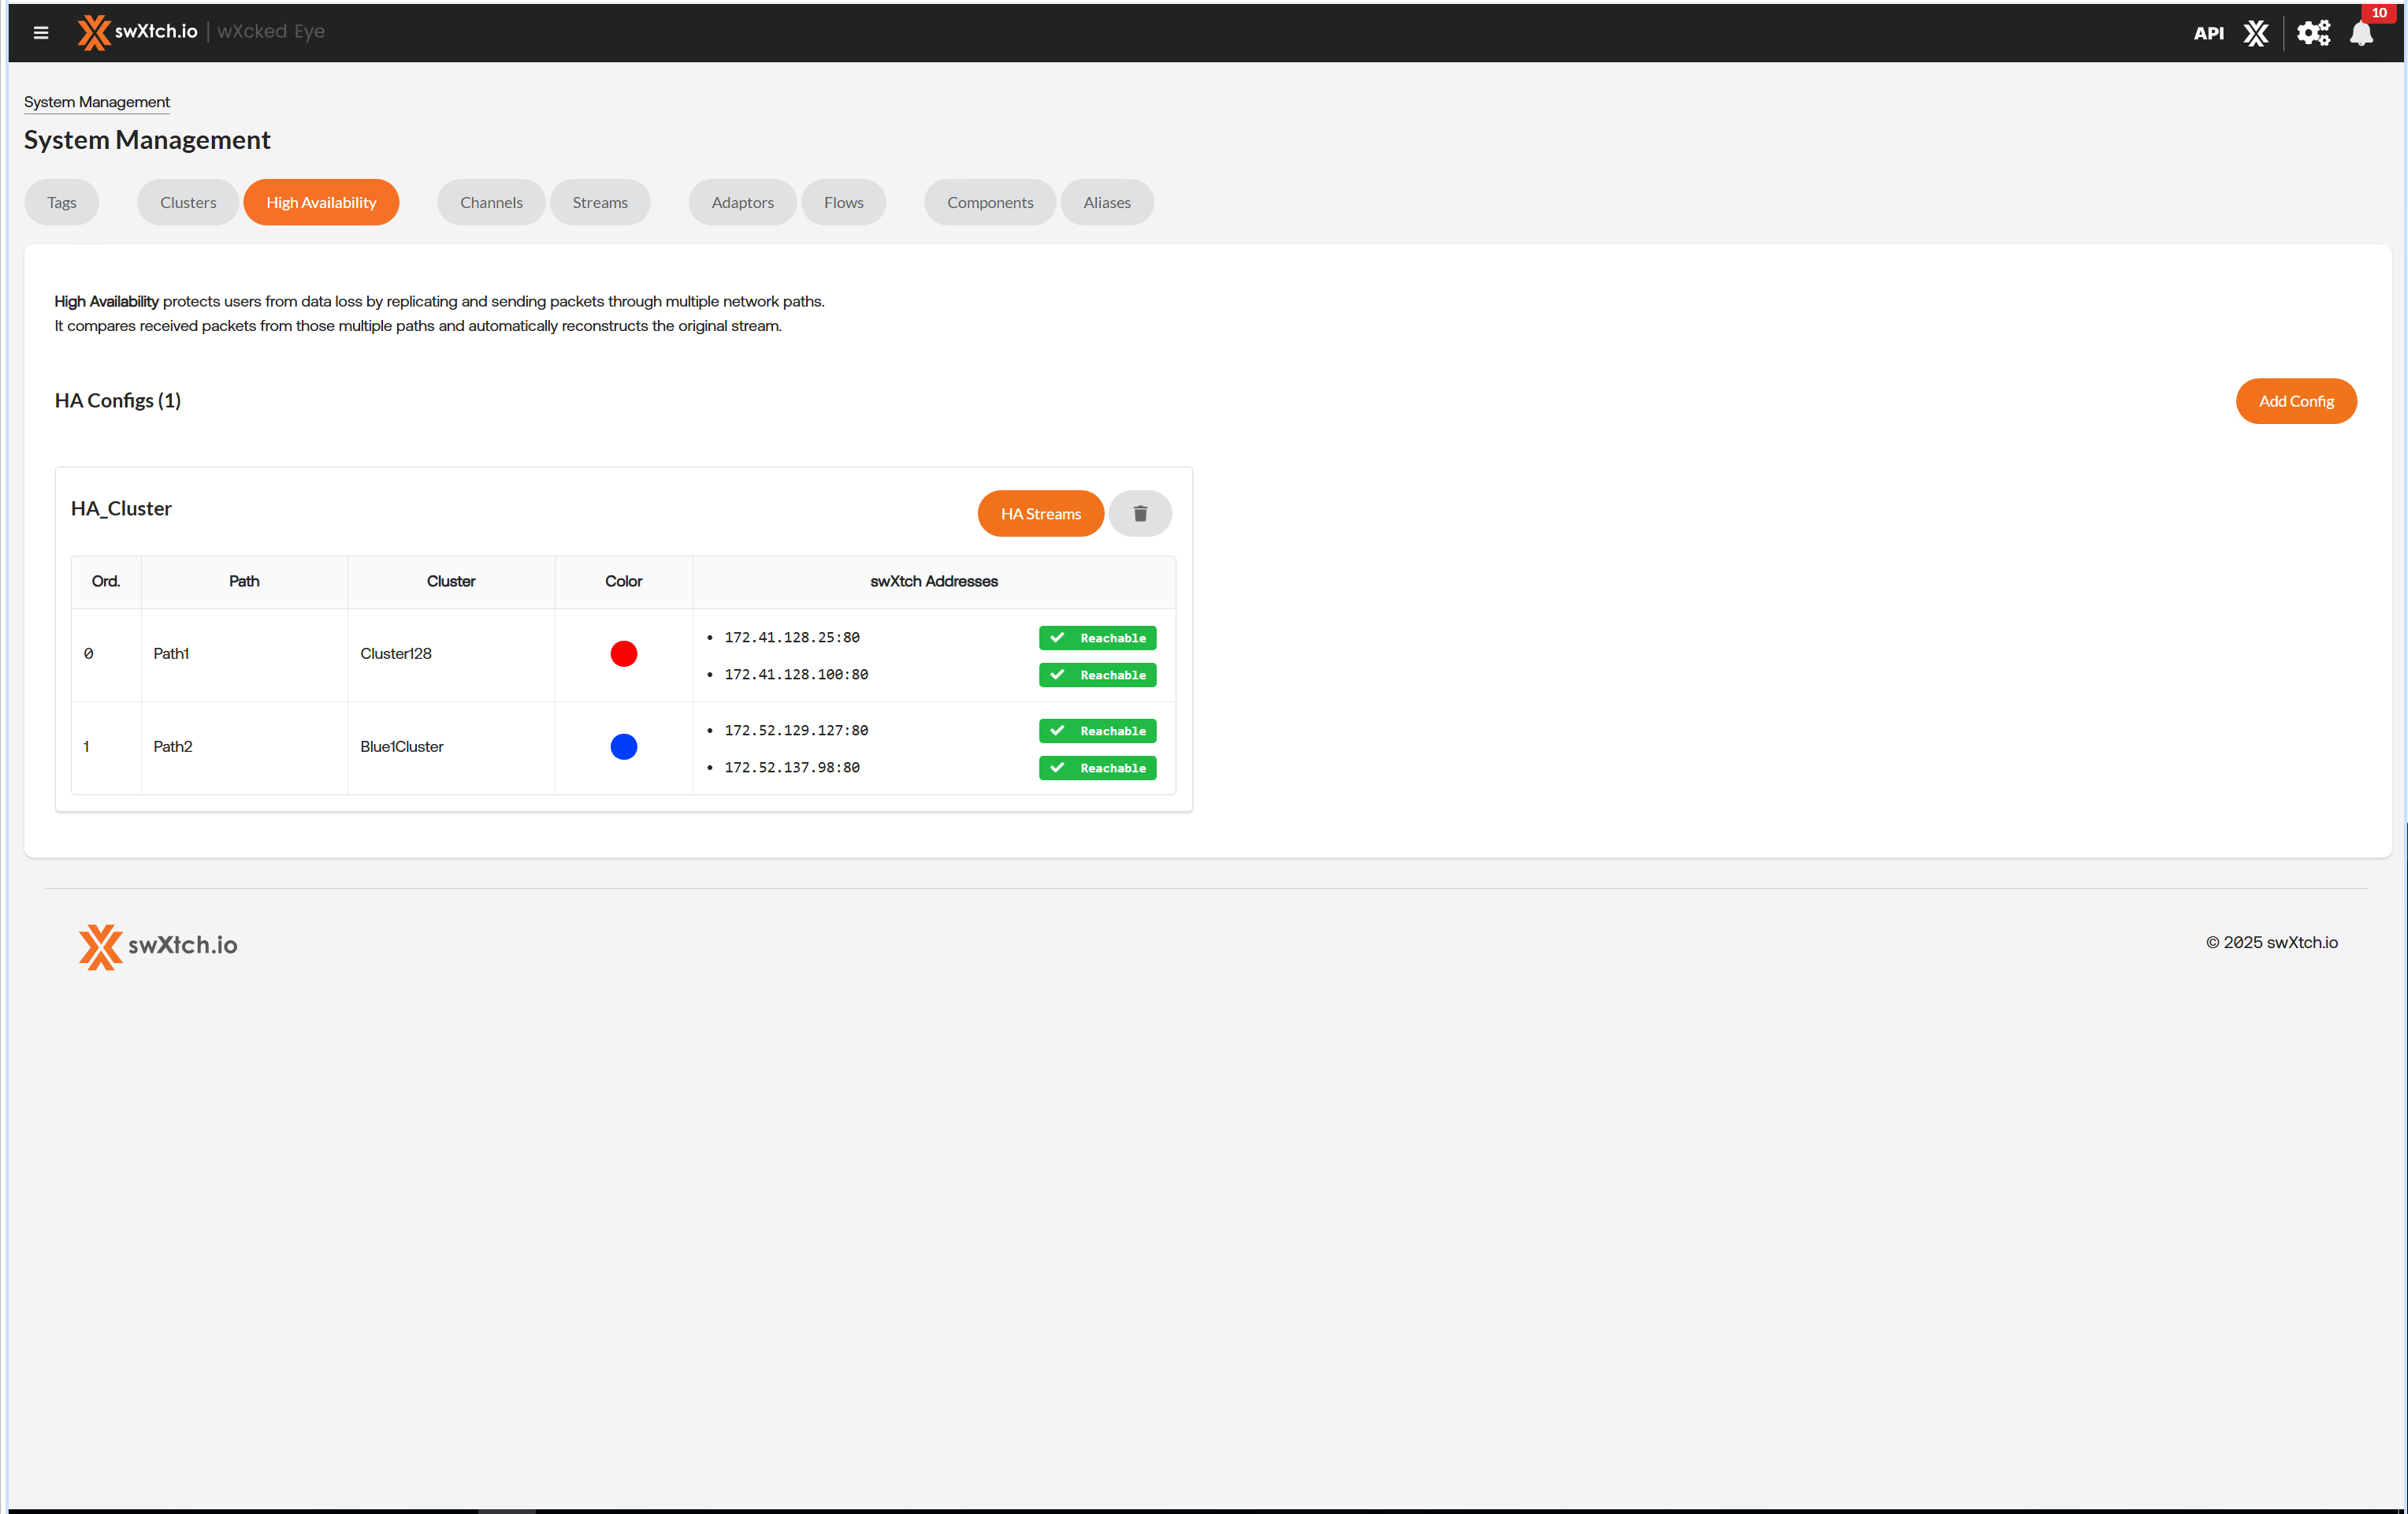Click the swXtch.io logo in header

(x=139, y=32)
